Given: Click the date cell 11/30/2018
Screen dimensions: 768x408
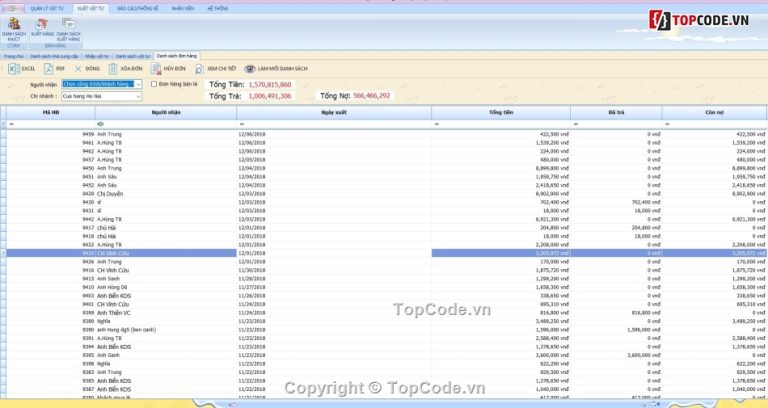Looking at the screenshot, I should pyautogui.click(x=252, y=270).
